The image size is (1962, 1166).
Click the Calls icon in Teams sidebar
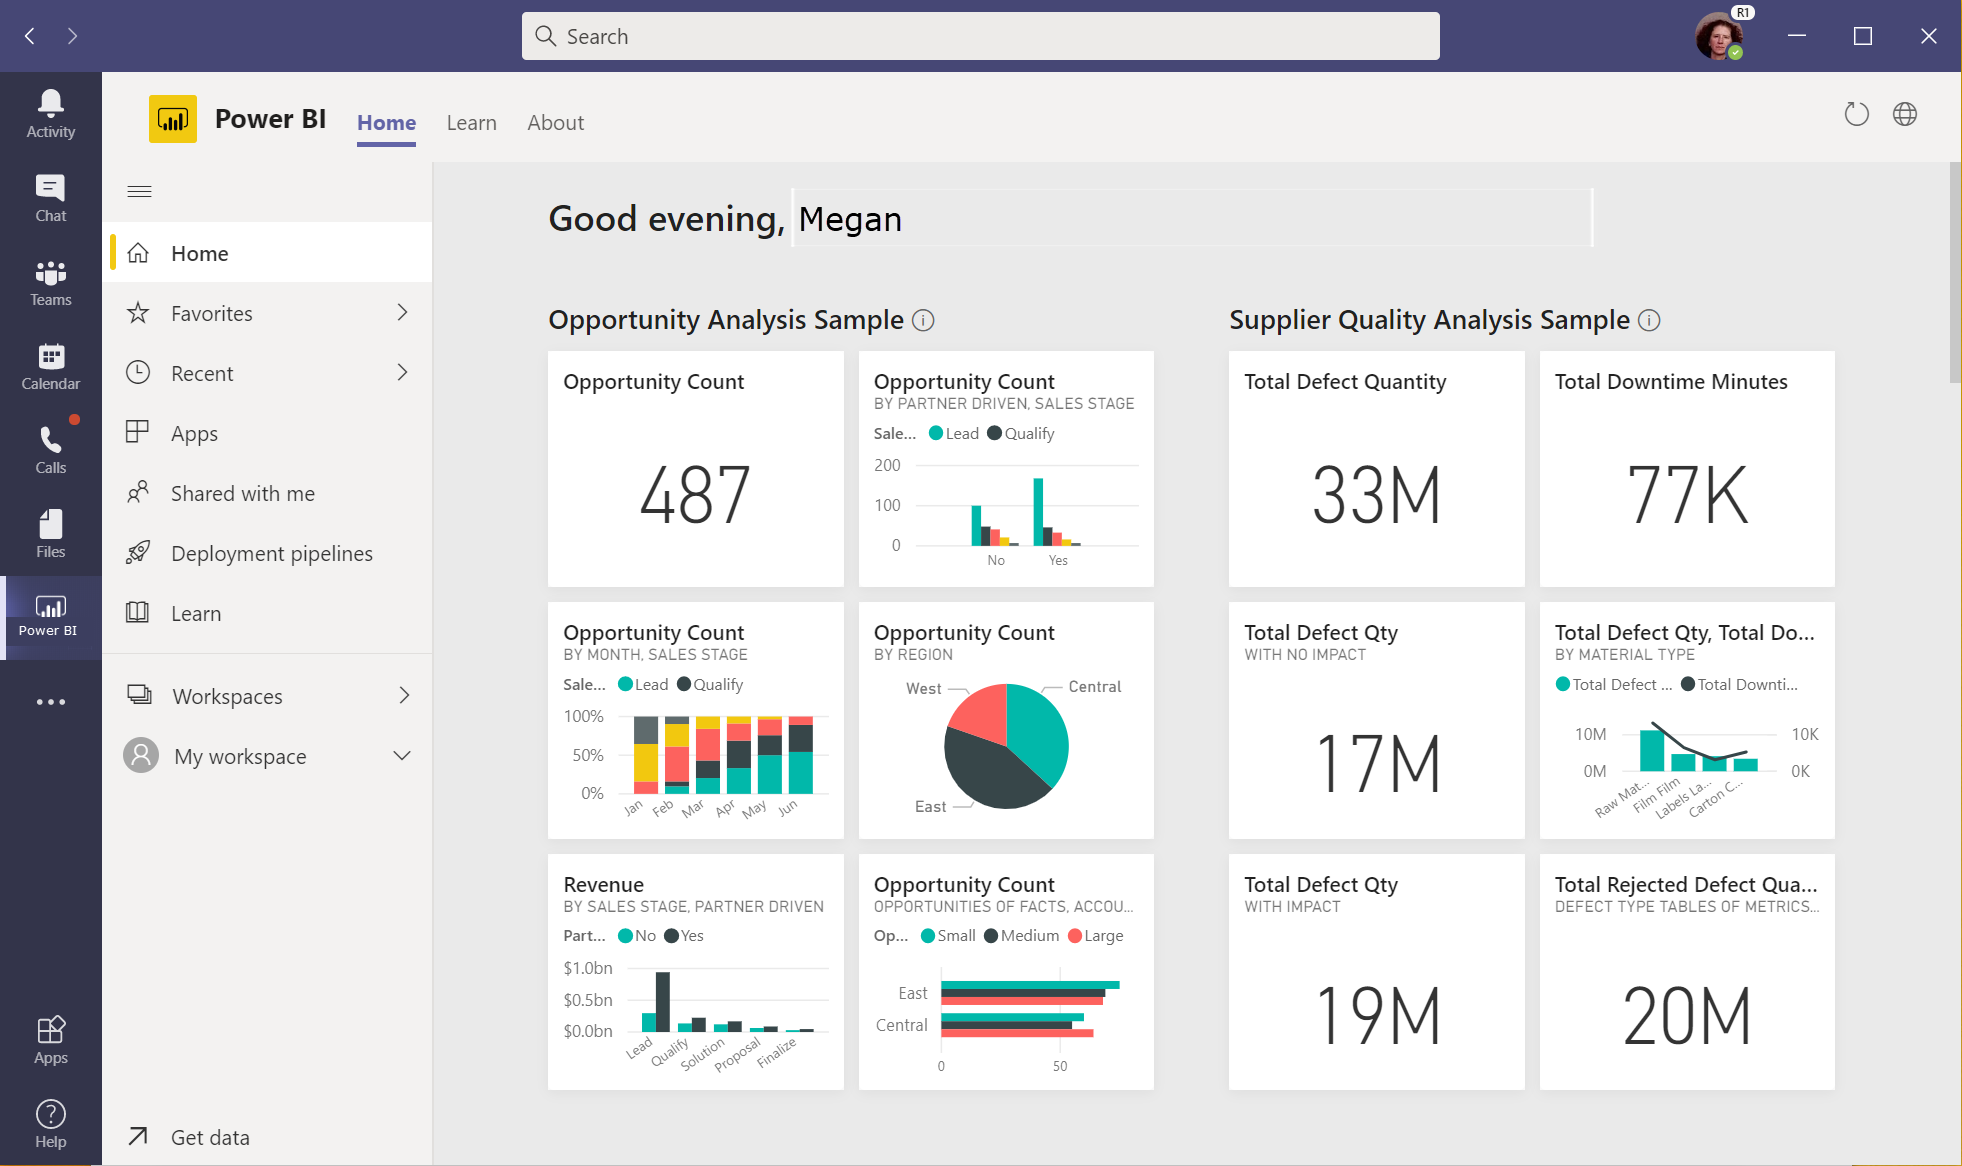(x=50, y=444)
